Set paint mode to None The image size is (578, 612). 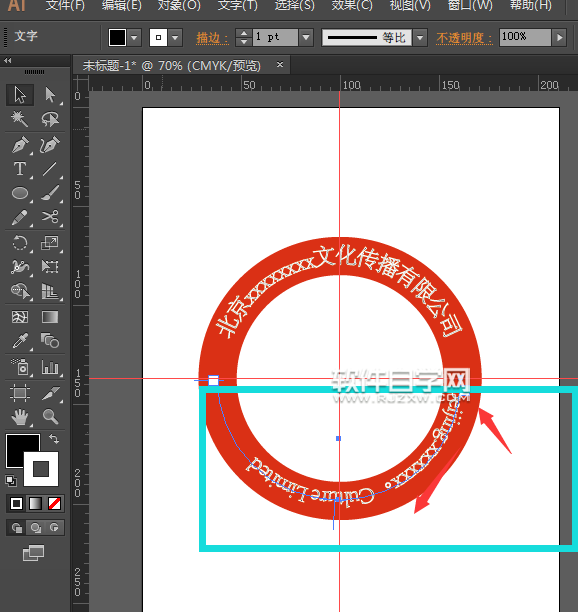[54, 503]
